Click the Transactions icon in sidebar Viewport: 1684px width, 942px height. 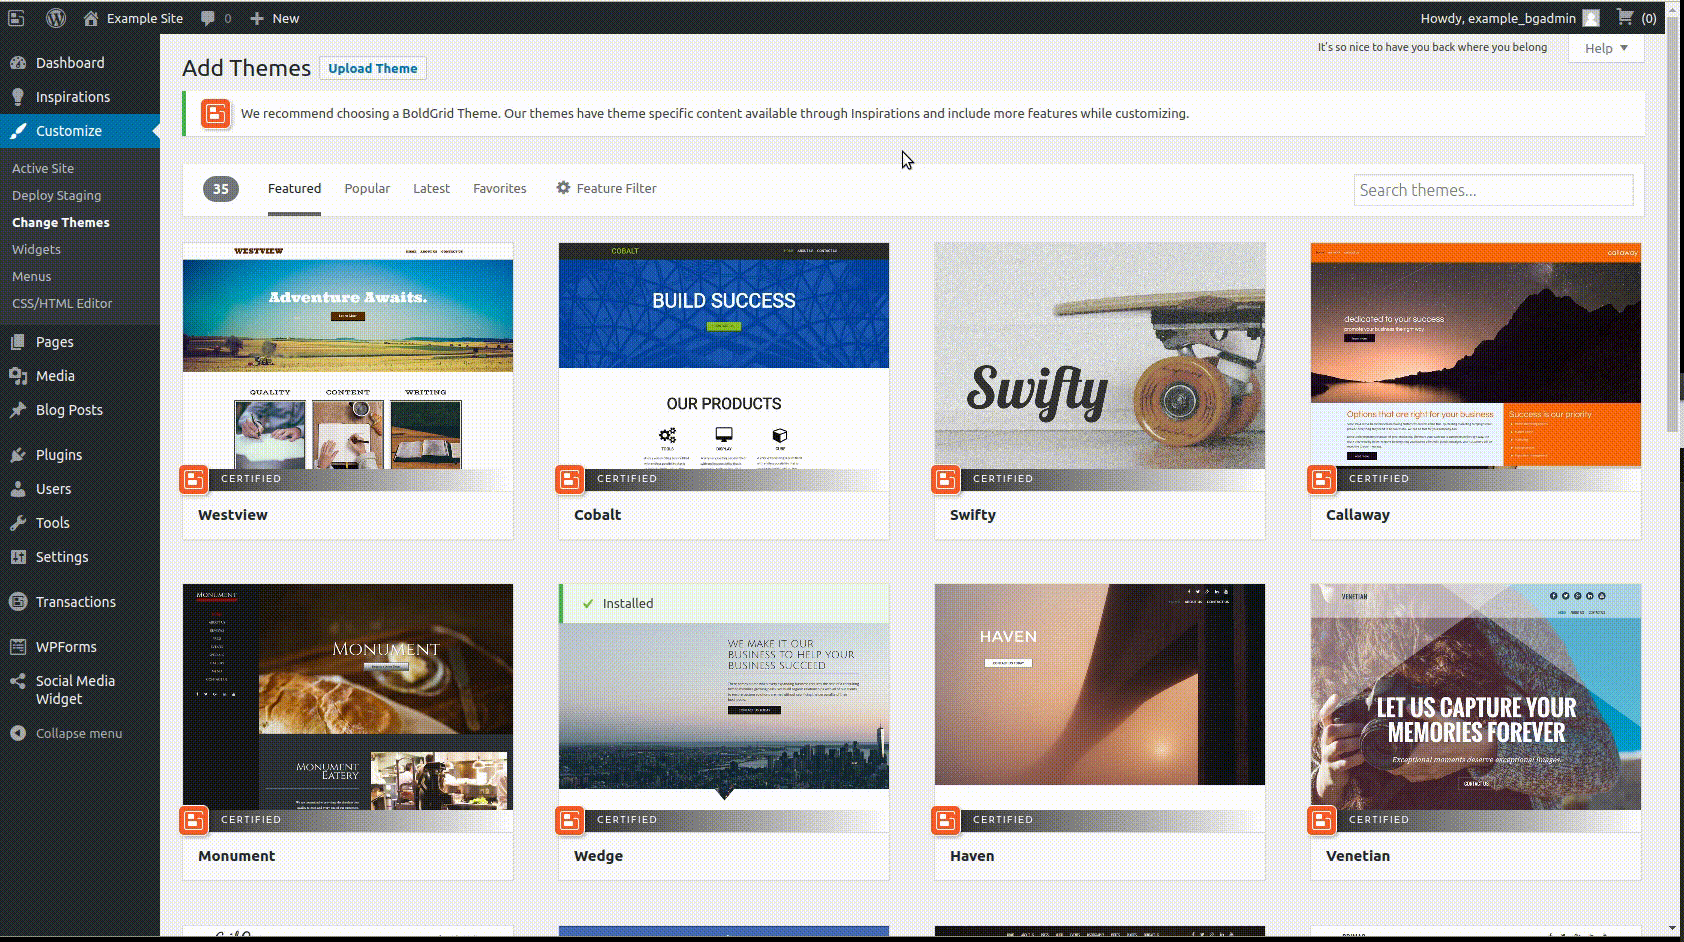[18, 602]
